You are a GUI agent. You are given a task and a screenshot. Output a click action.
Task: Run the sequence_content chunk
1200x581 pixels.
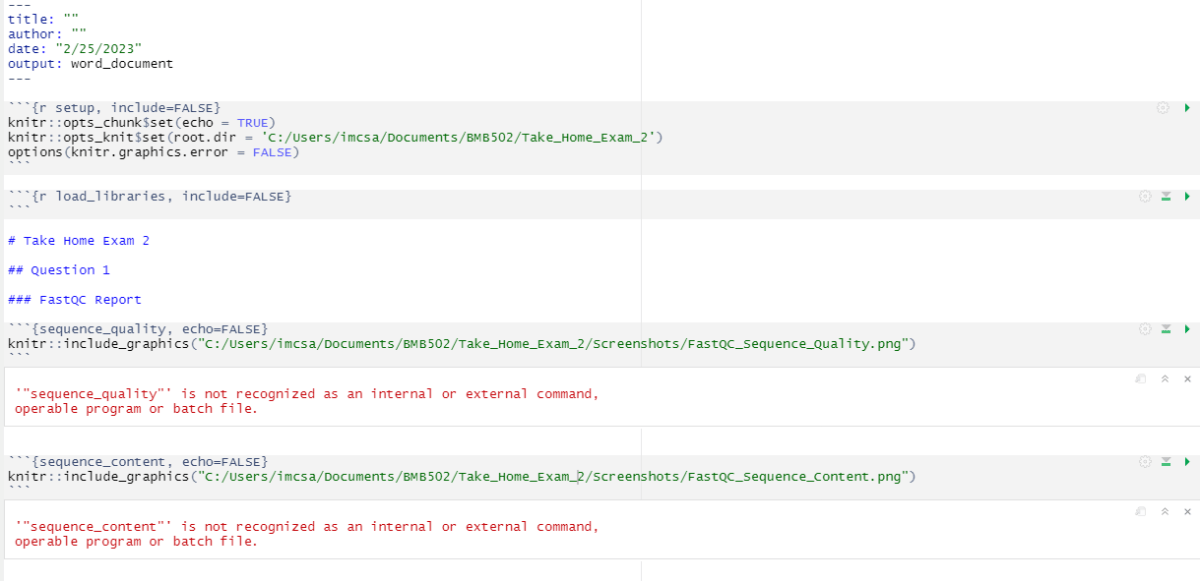1187,462
